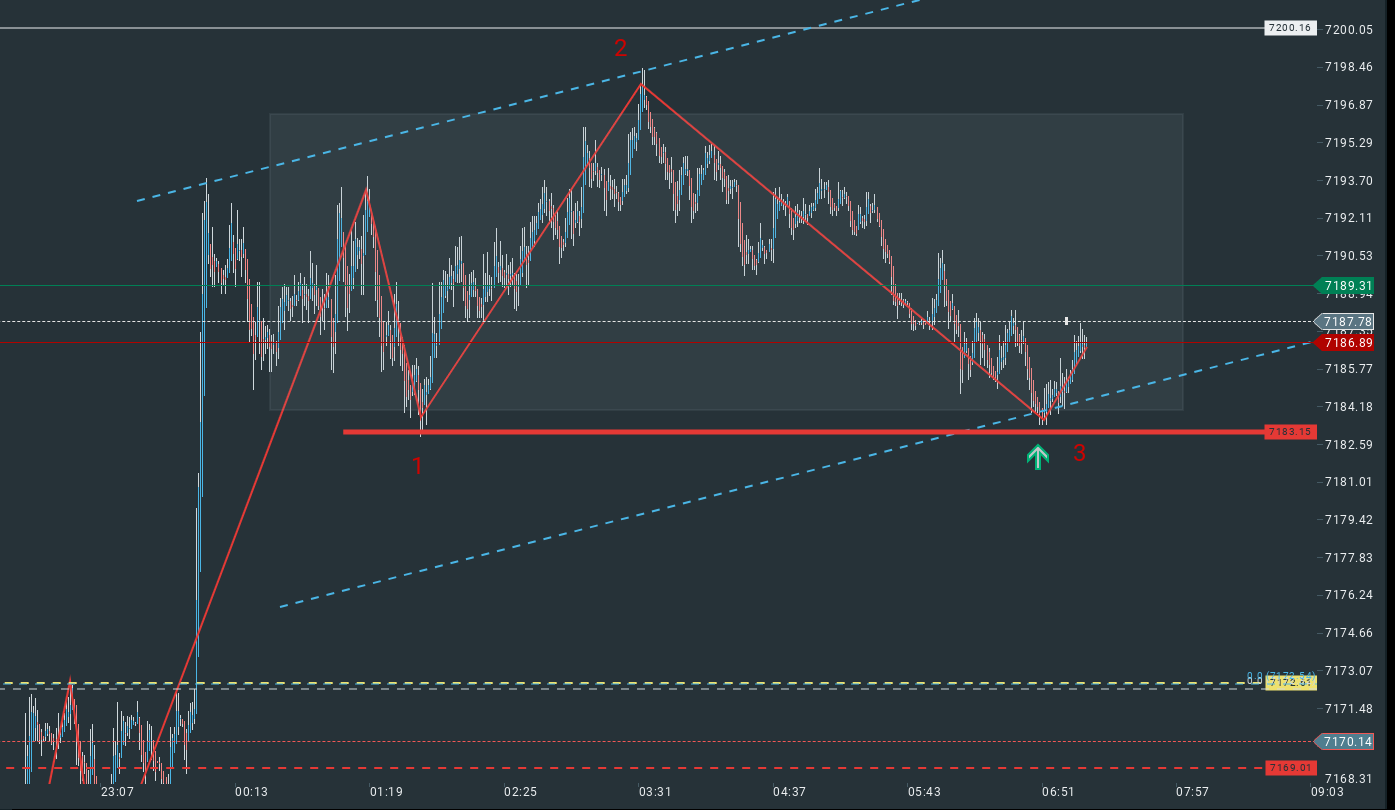Click the 7182.59 price axis value
Viewport: 1395px width, 810px height.
coord(1347,444)
